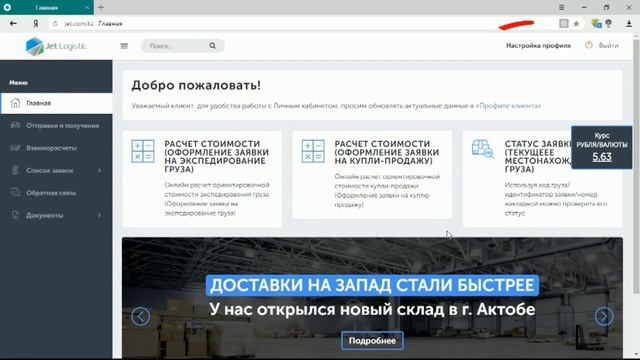Click the Меню sidebar heading

[18, 82]
